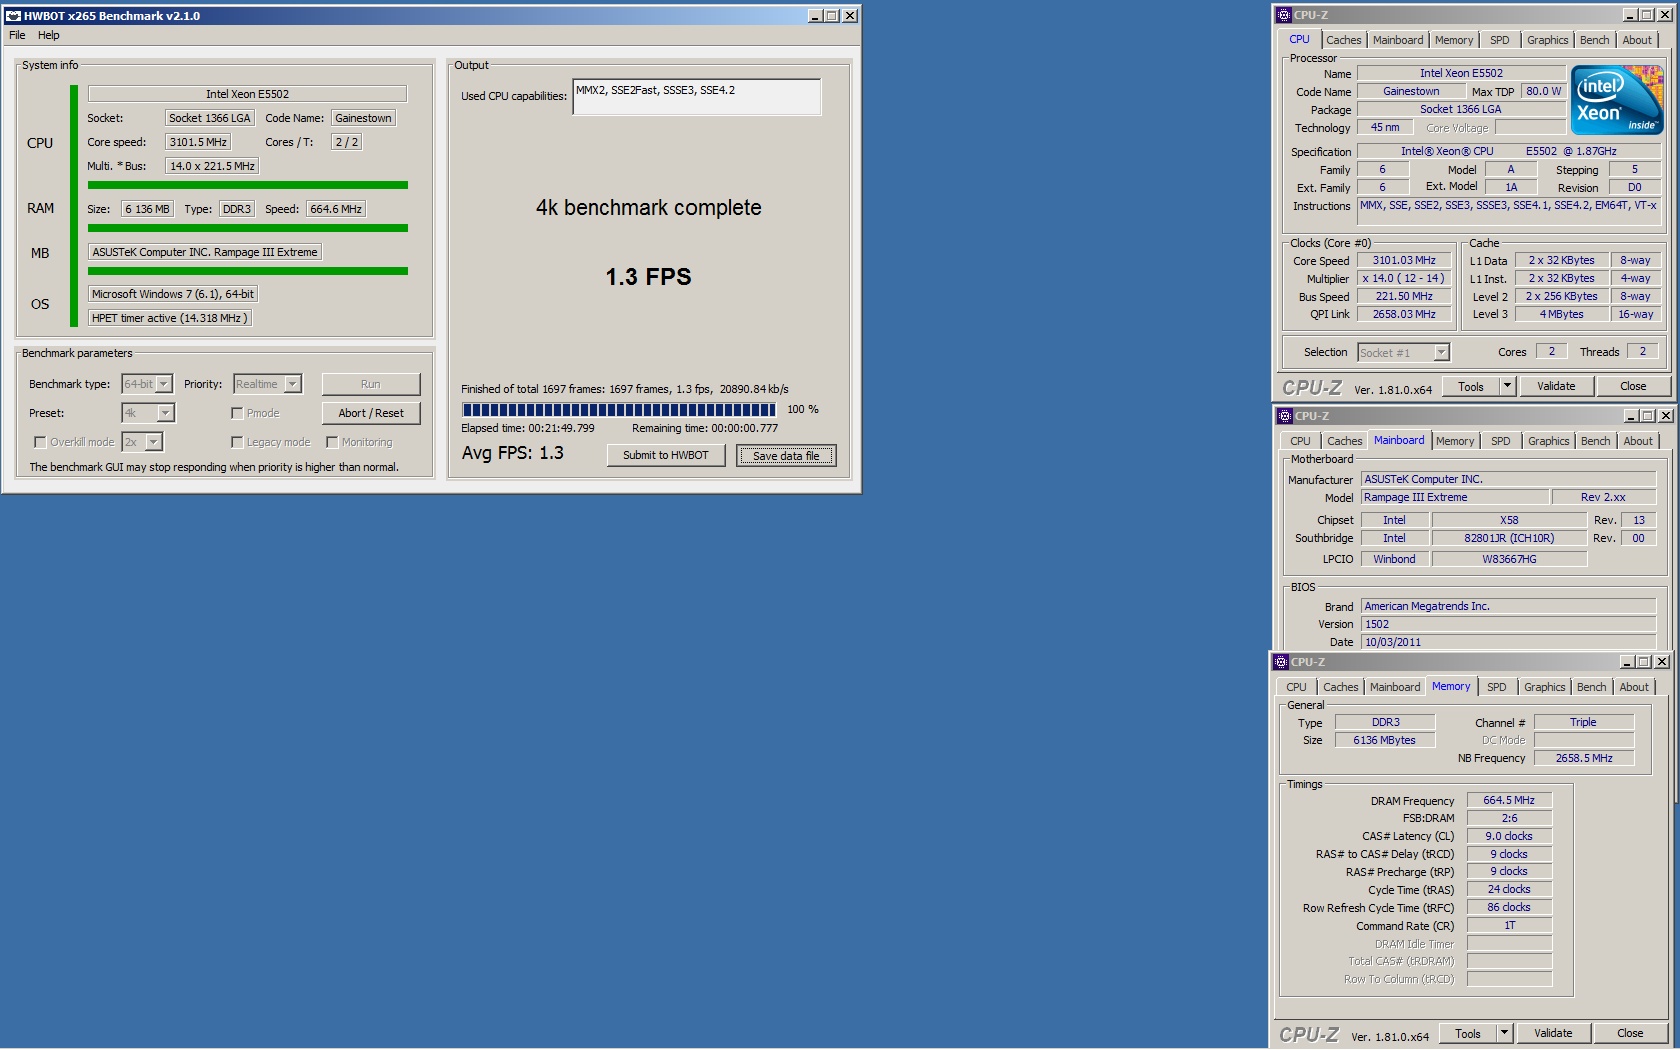Click Close in bottom CPU-Z Memory window
Screen dimensions: 1680x1050
(x=1630, y=1033)
